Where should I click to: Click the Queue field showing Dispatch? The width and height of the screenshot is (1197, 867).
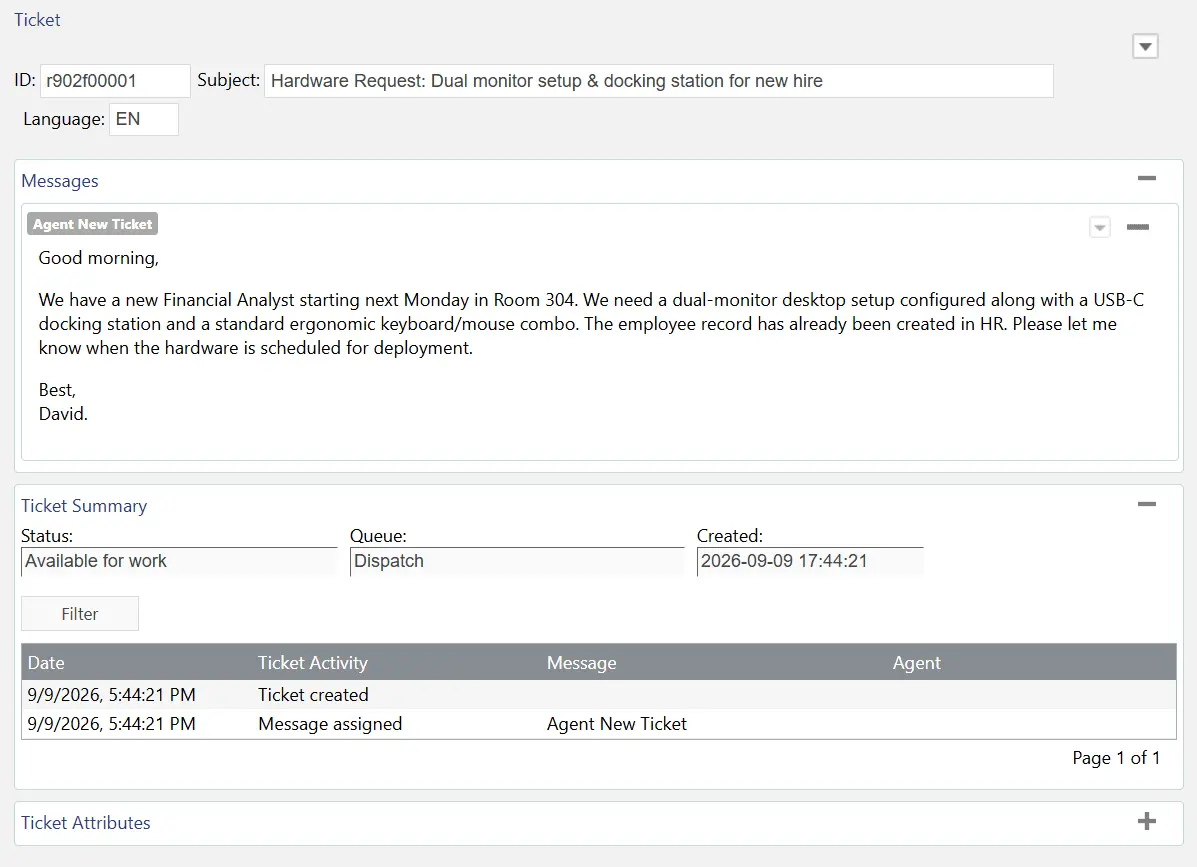(517, 562)
